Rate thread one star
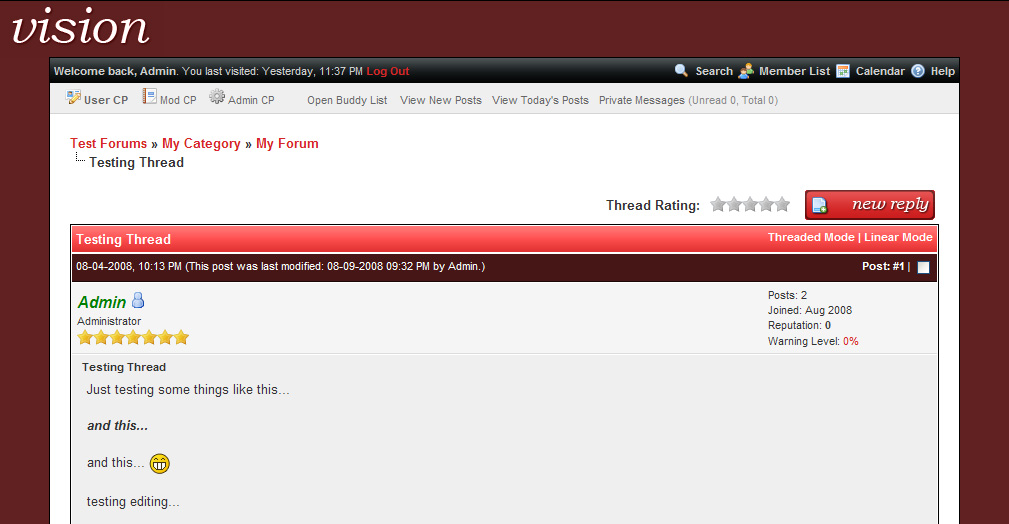Viewport: 1009px width, 524px height. [x=718, y=205]
